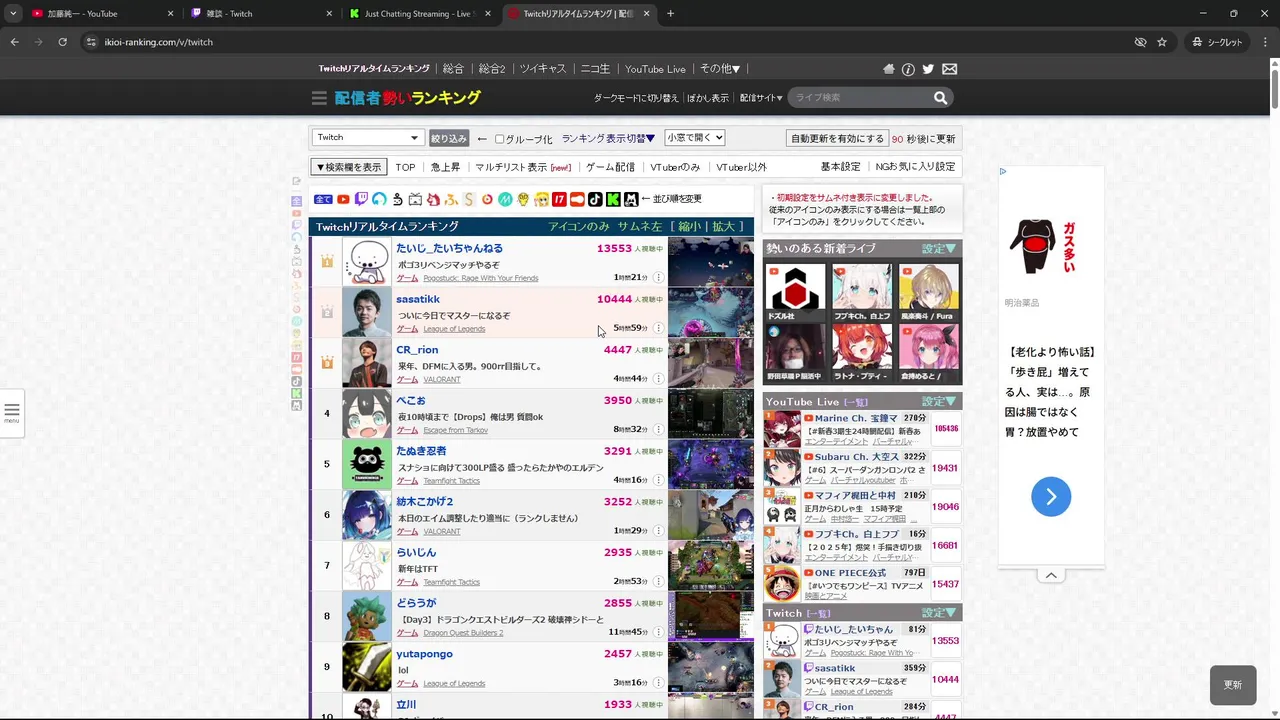Select the 急上昇 tab

coord(445,167)
